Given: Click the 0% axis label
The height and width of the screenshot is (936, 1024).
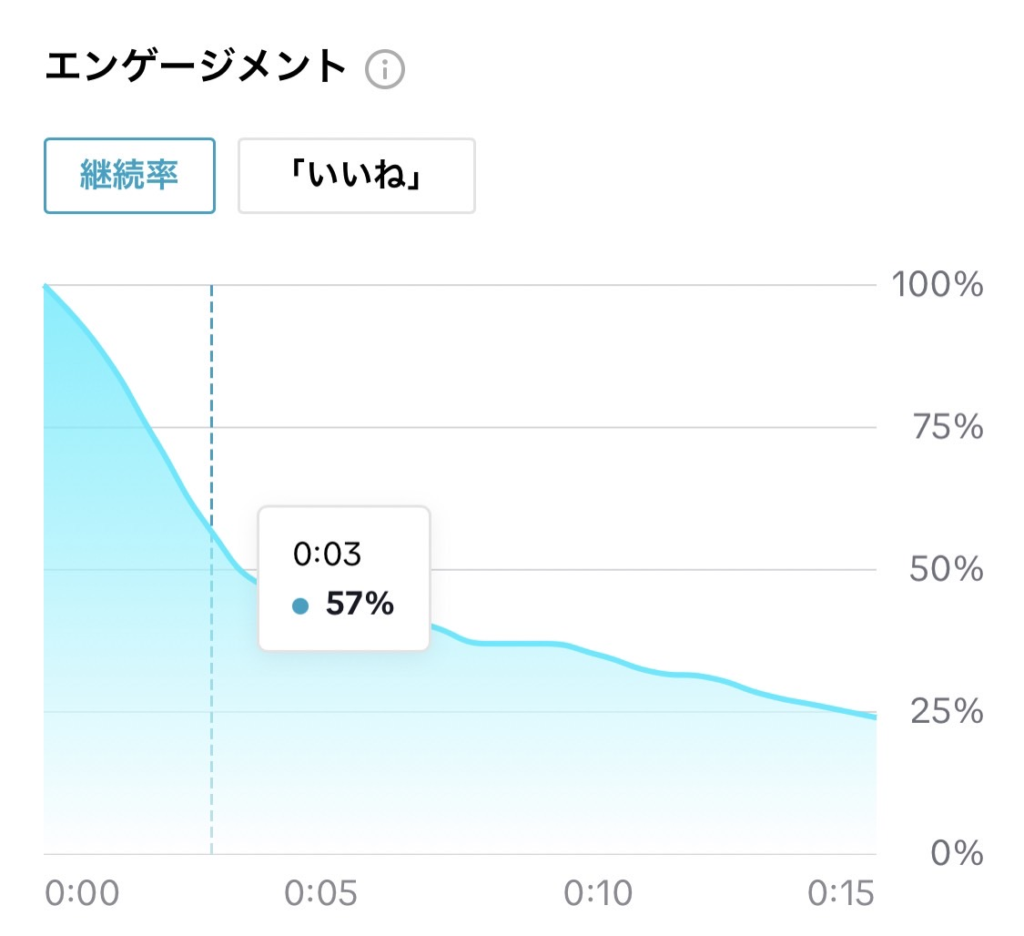Looking at the screenshot, I should pos(957,854).
